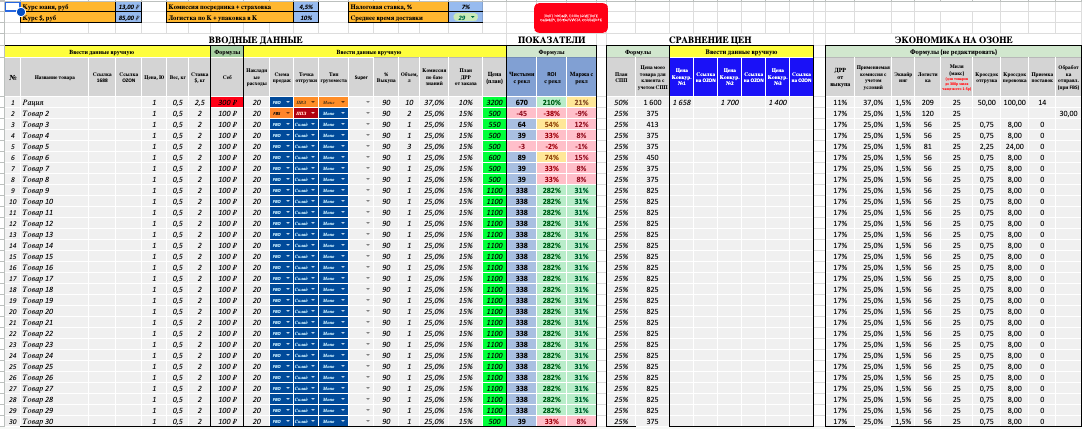The width and height of the screenshot is (1082, 429).
Task: Open Тип грузоместа dropdown for Рация
Action: tap(341, 102)
